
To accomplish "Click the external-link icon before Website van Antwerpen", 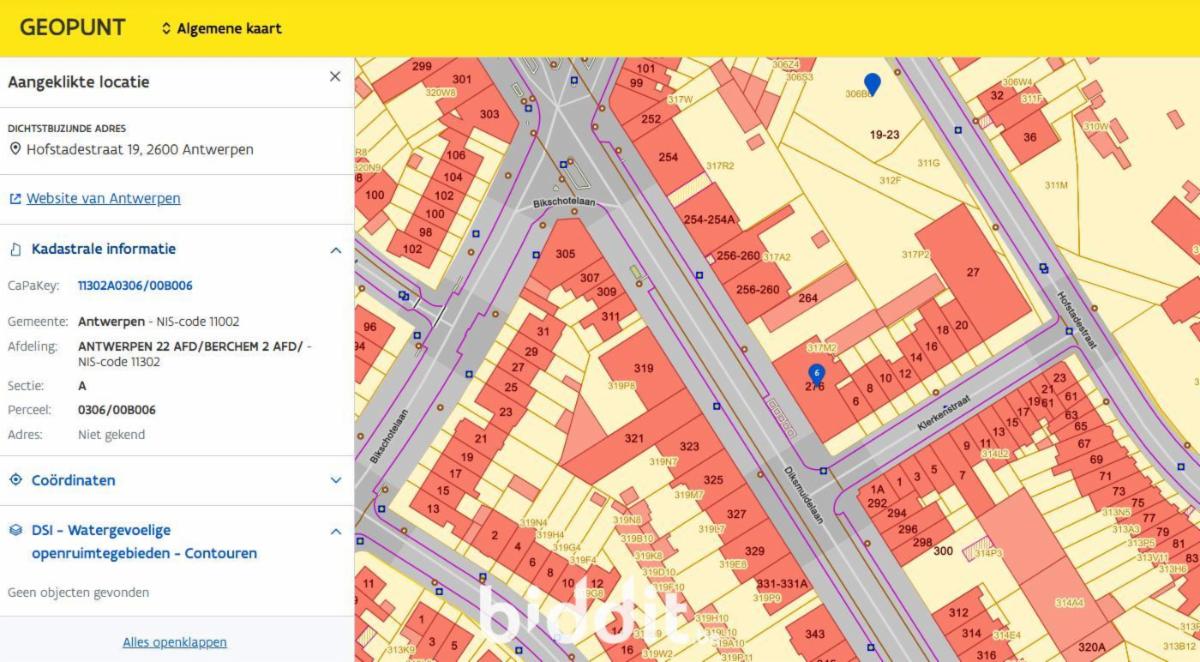I will [15, 199].
